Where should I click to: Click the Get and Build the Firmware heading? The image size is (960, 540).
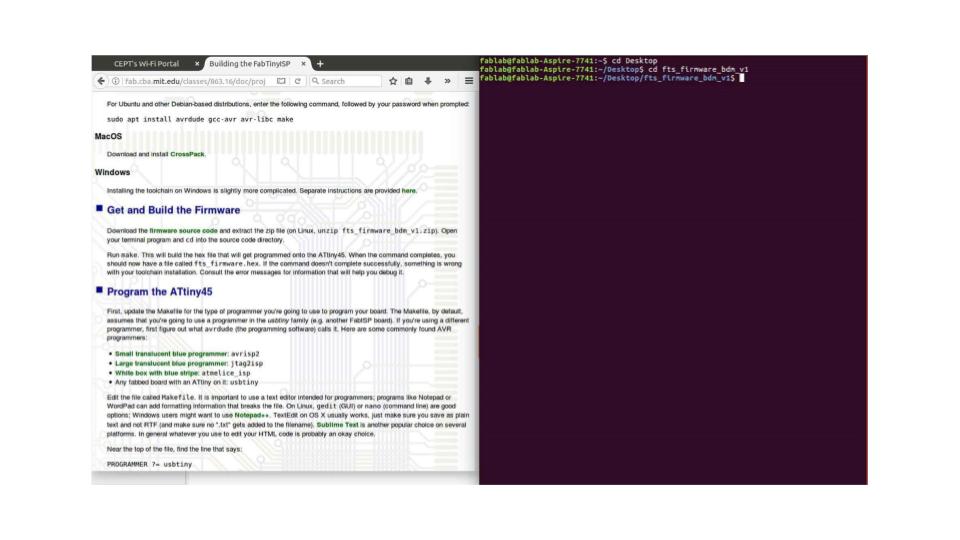point(173,210)
